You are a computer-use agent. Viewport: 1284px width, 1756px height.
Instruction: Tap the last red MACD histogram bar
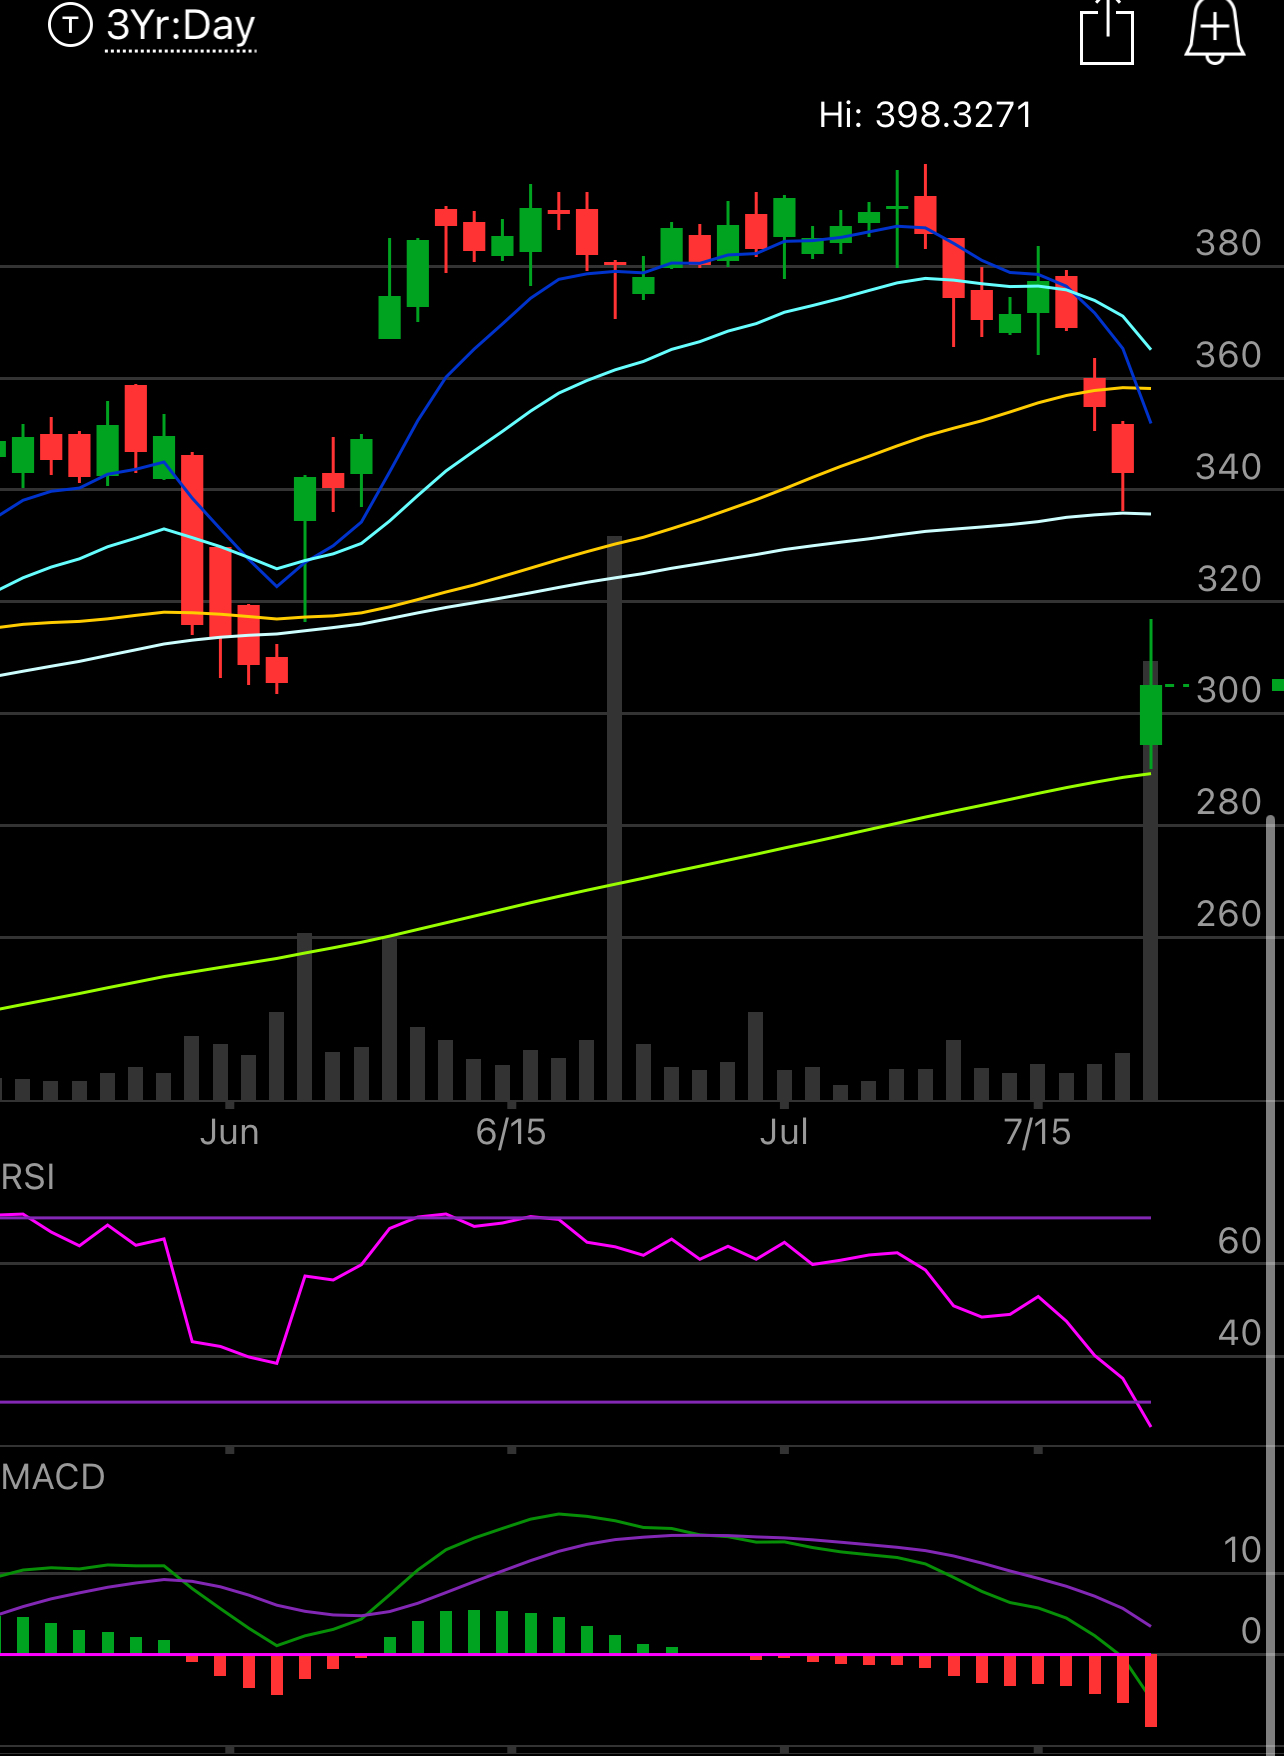(1151, 1690)
